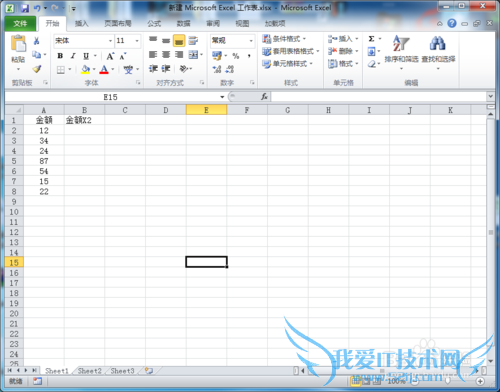Apply red font color A
This screenshot has width=500, height=392.
104,70
